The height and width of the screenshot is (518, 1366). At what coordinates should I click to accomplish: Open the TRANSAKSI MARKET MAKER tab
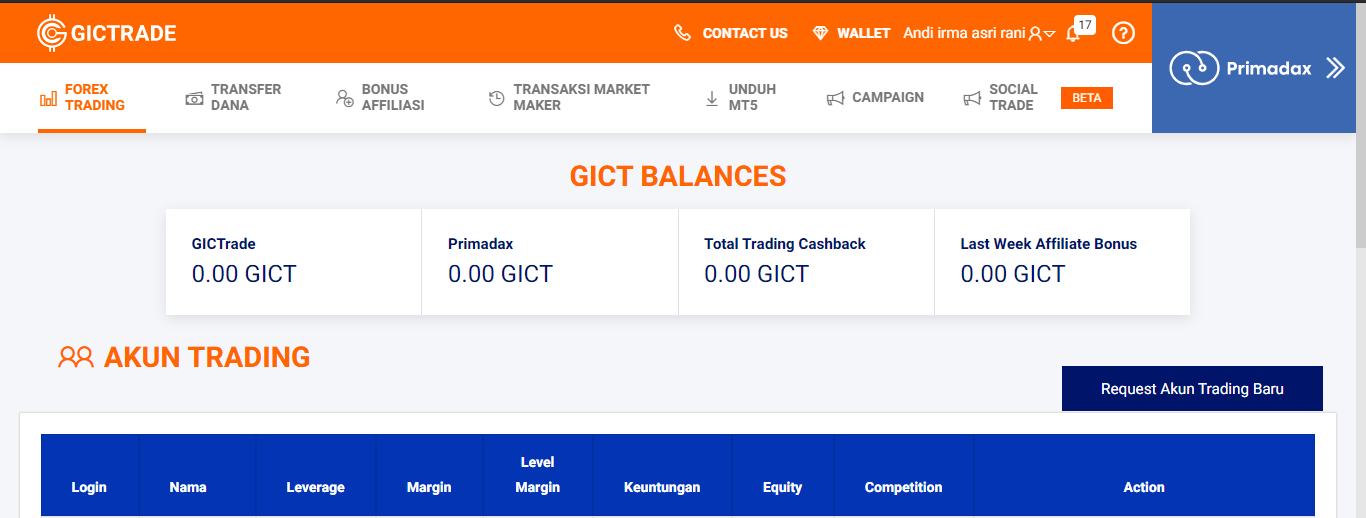[x=569, y=97]
